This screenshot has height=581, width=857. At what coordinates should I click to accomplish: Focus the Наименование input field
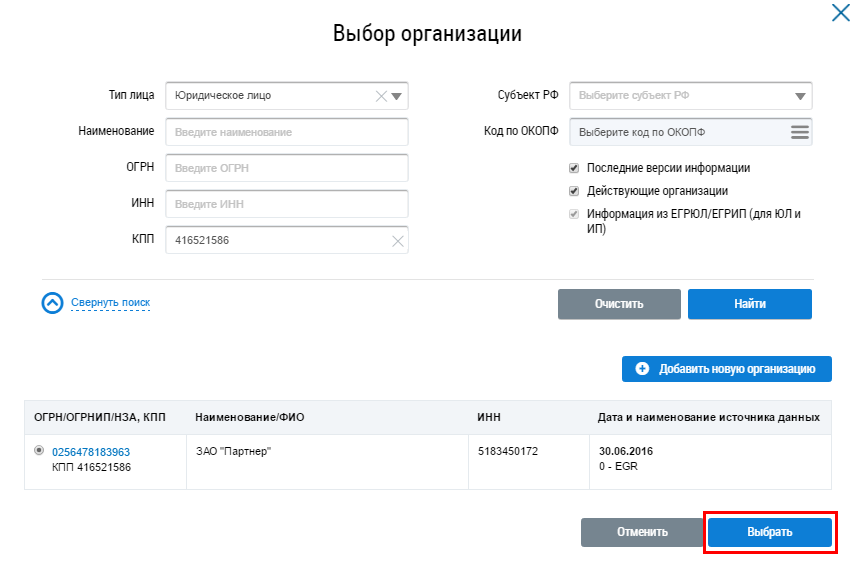[287, 132]
